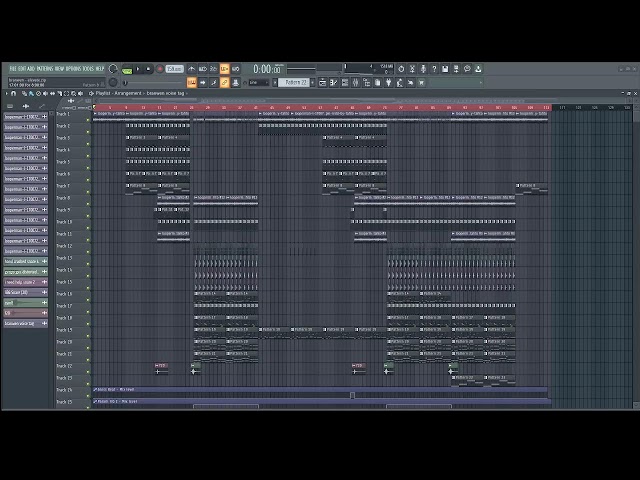Click the render/export audio icon
Screen dimensions: 640x480
pyautogui.click(x=456, y=69)
